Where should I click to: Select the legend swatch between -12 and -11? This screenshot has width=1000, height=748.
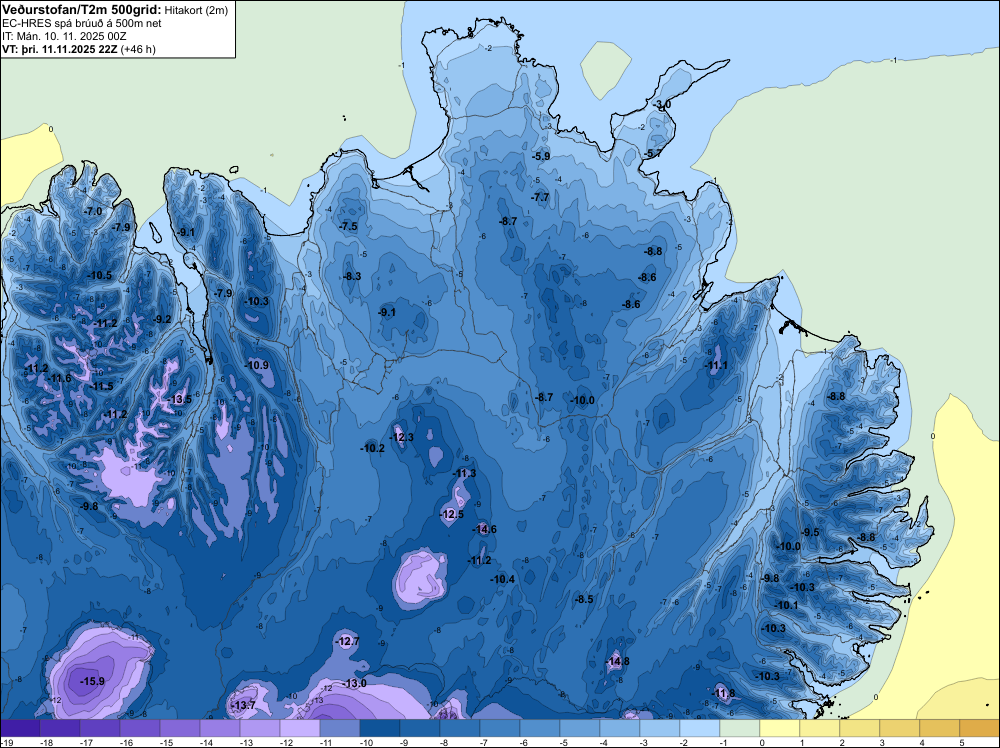click(x=300, y=728)
